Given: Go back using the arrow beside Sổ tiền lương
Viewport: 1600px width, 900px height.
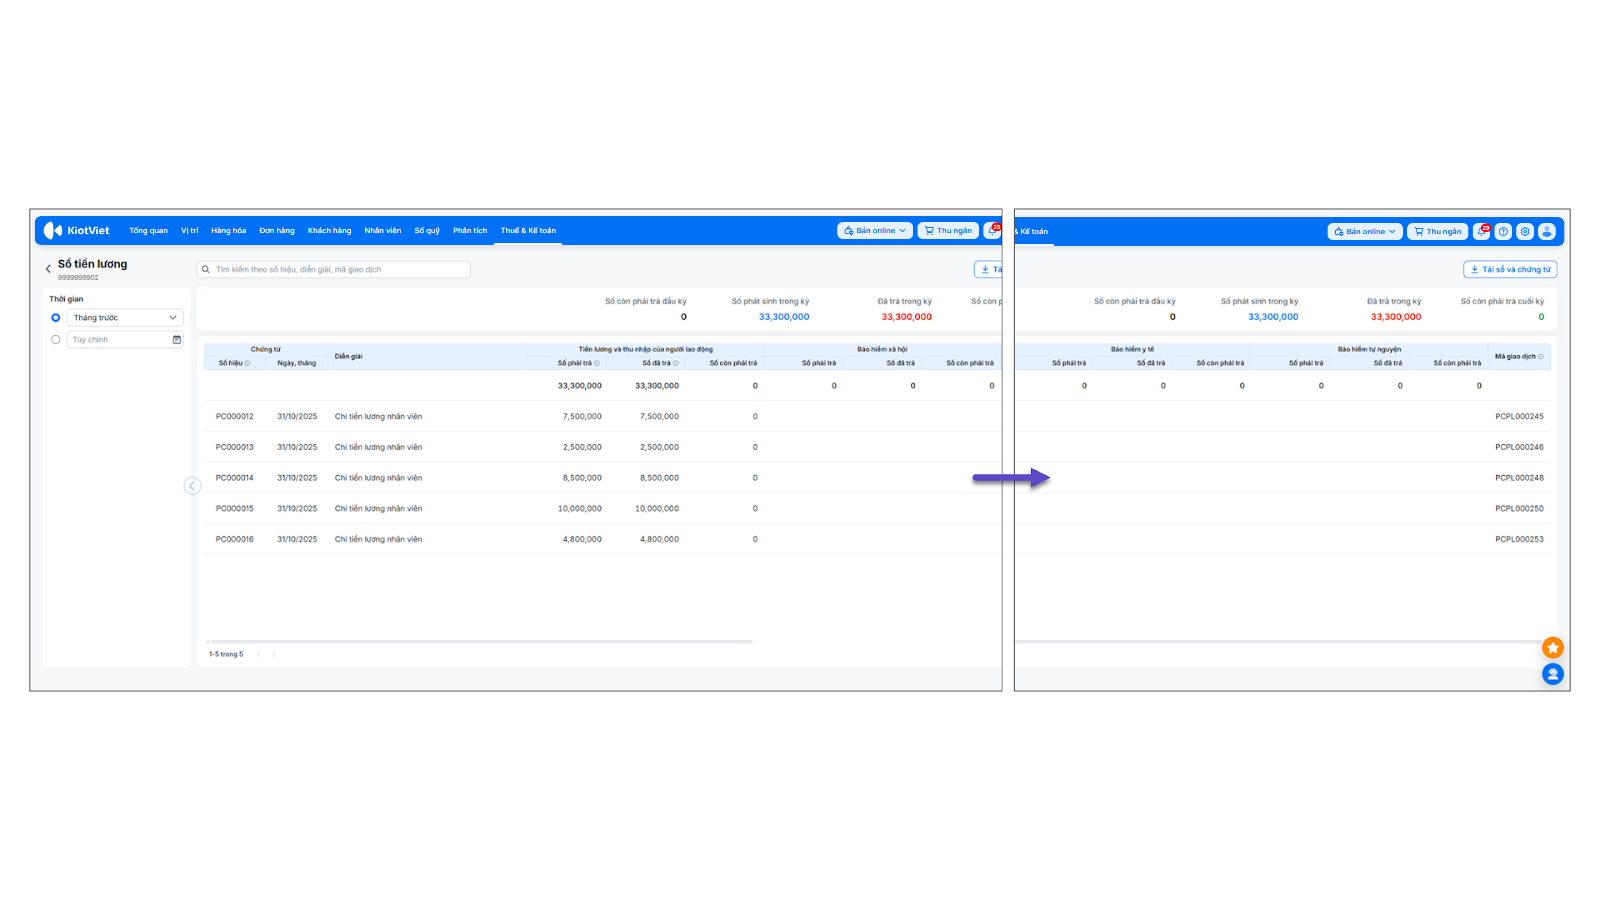Looking at the screenshot, I should point(48,269).
